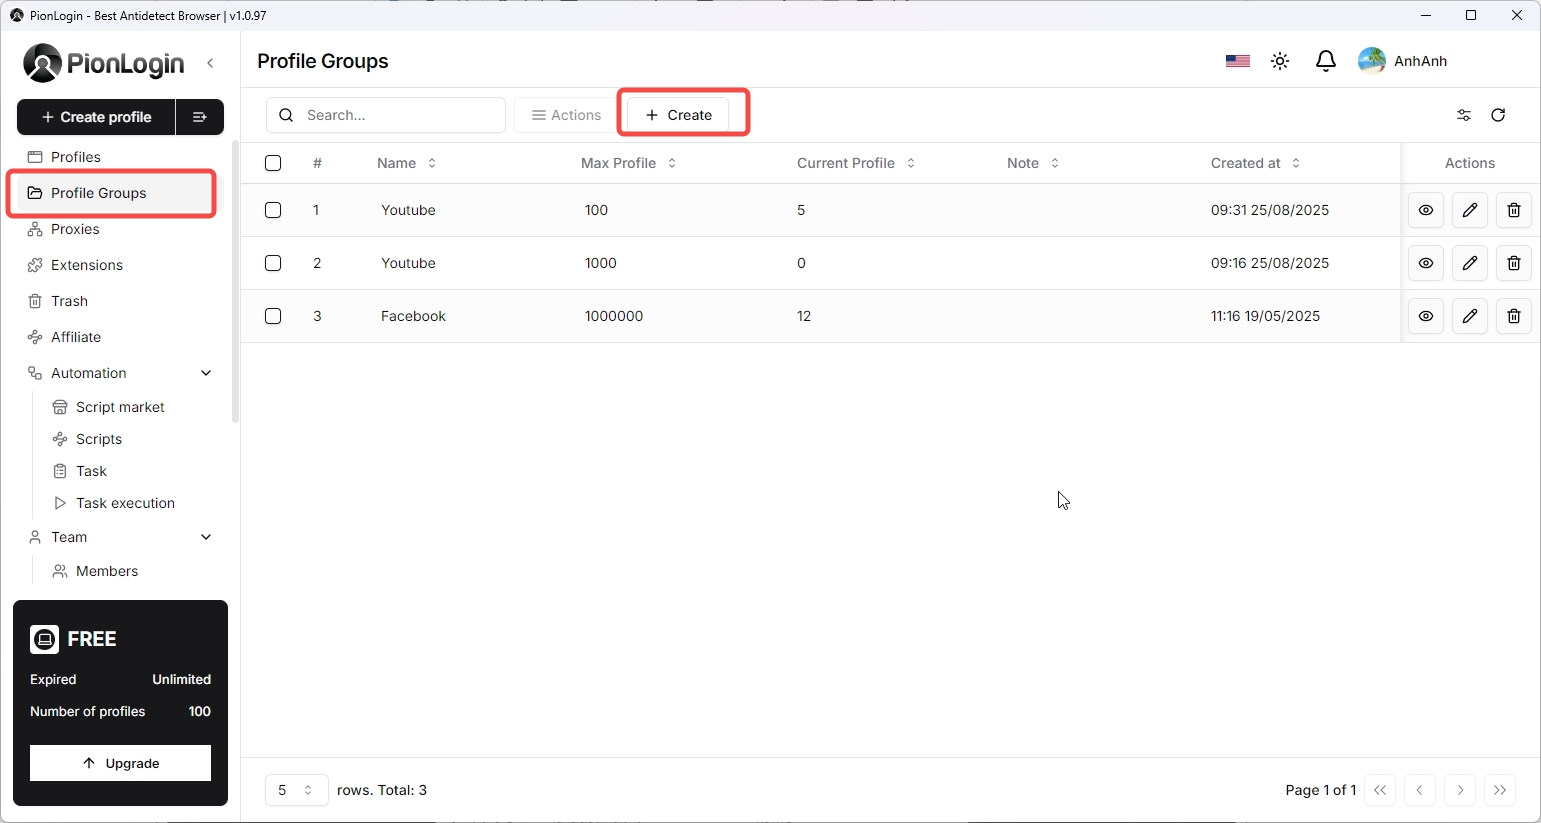Select the first Youtube row checkbox
The width and height of the screenshot is (1541, 823).
(x=273, y=210)
